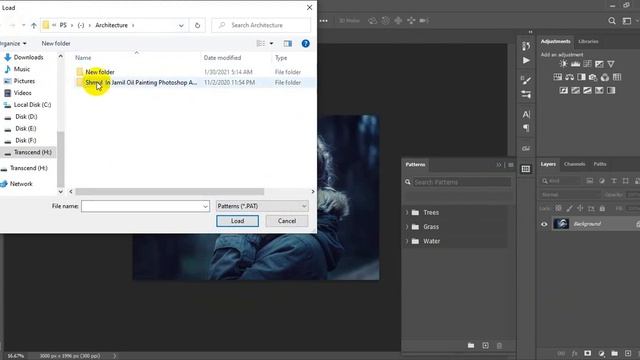
Task: Toggle lock all padlock icon
Action: (x=602, y=208)
